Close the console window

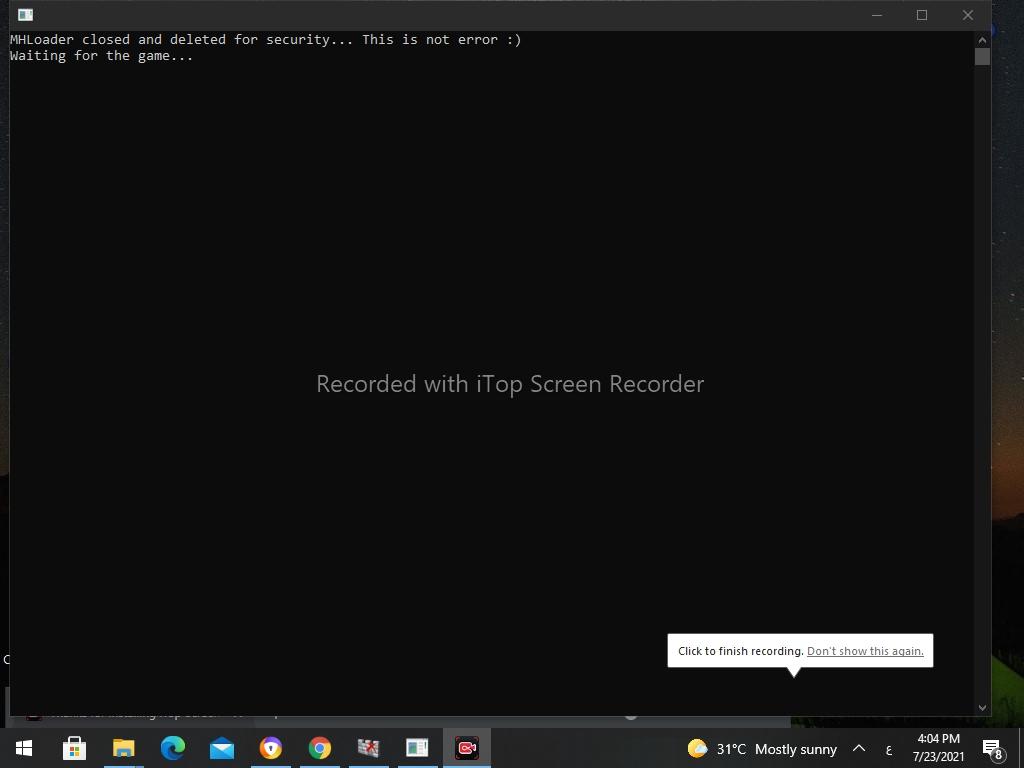point(968,15)
